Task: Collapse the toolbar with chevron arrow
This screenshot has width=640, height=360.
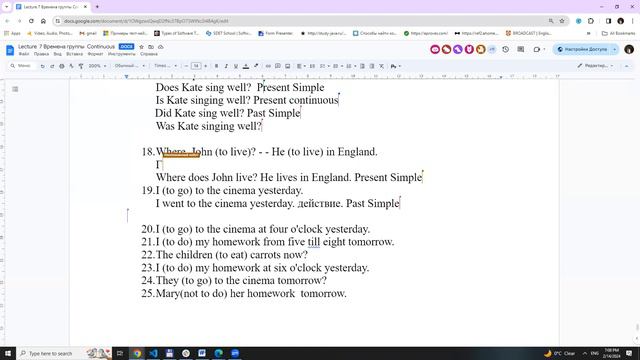Action: pyautogui.click(x=627, y=66)
